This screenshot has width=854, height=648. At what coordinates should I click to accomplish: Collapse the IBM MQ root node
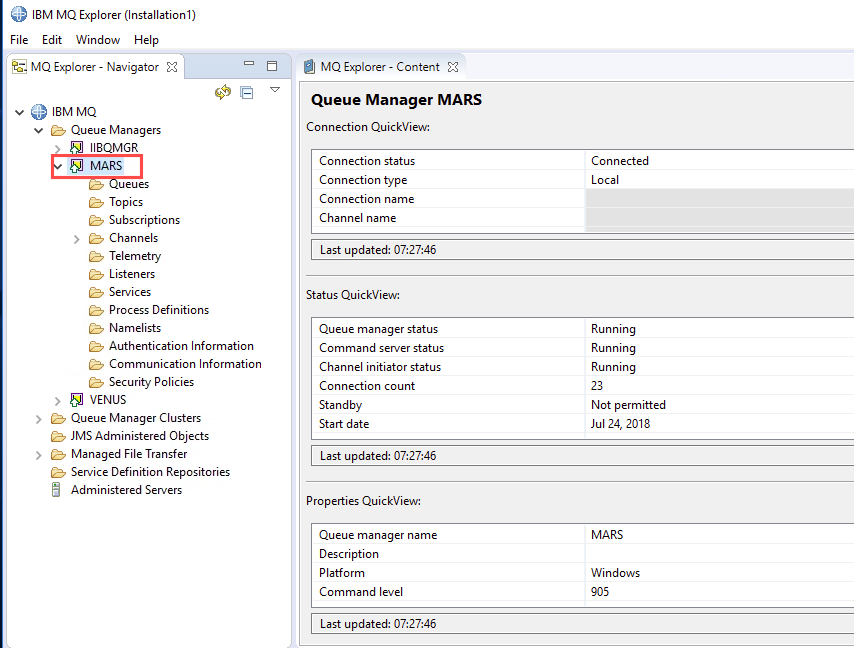pyautogui.click(x=20, y=112)
